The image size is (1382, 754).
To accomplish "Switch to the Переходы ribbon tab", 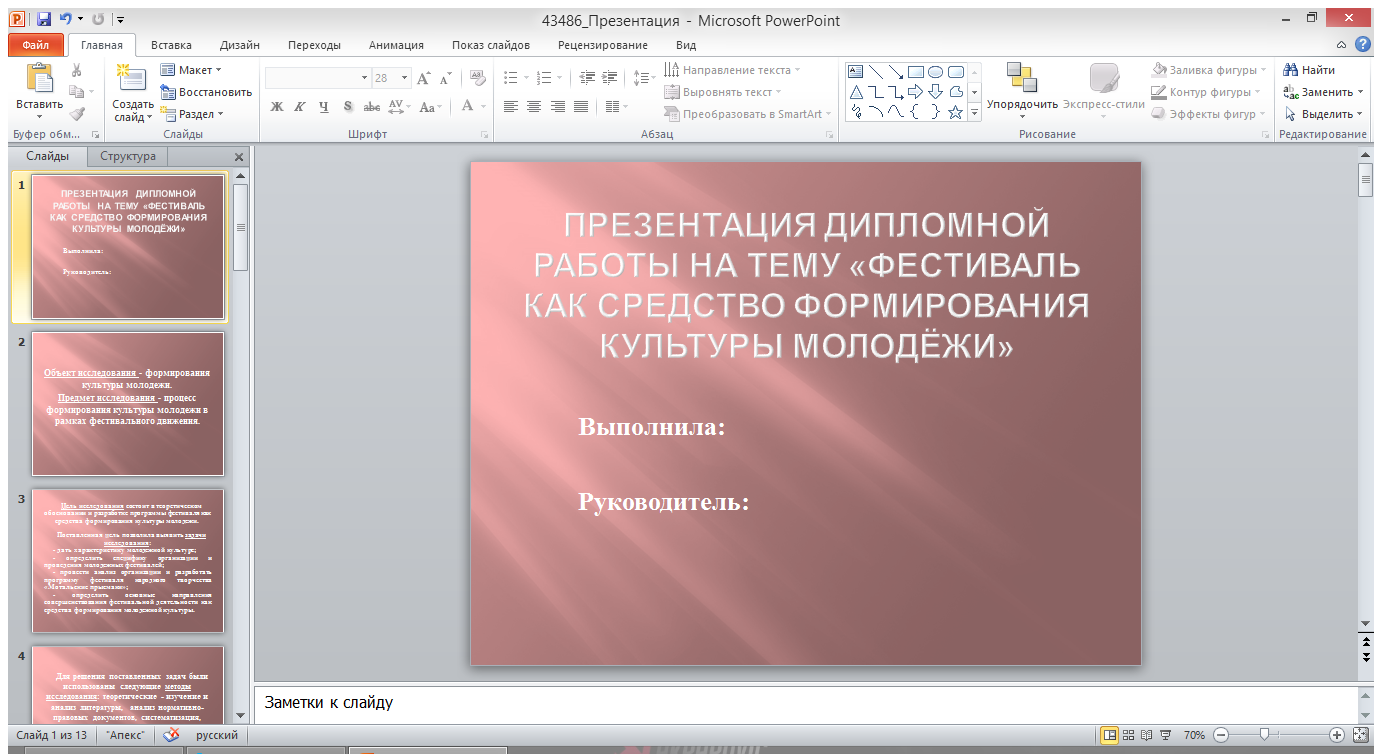I will (x=314, y=45).
